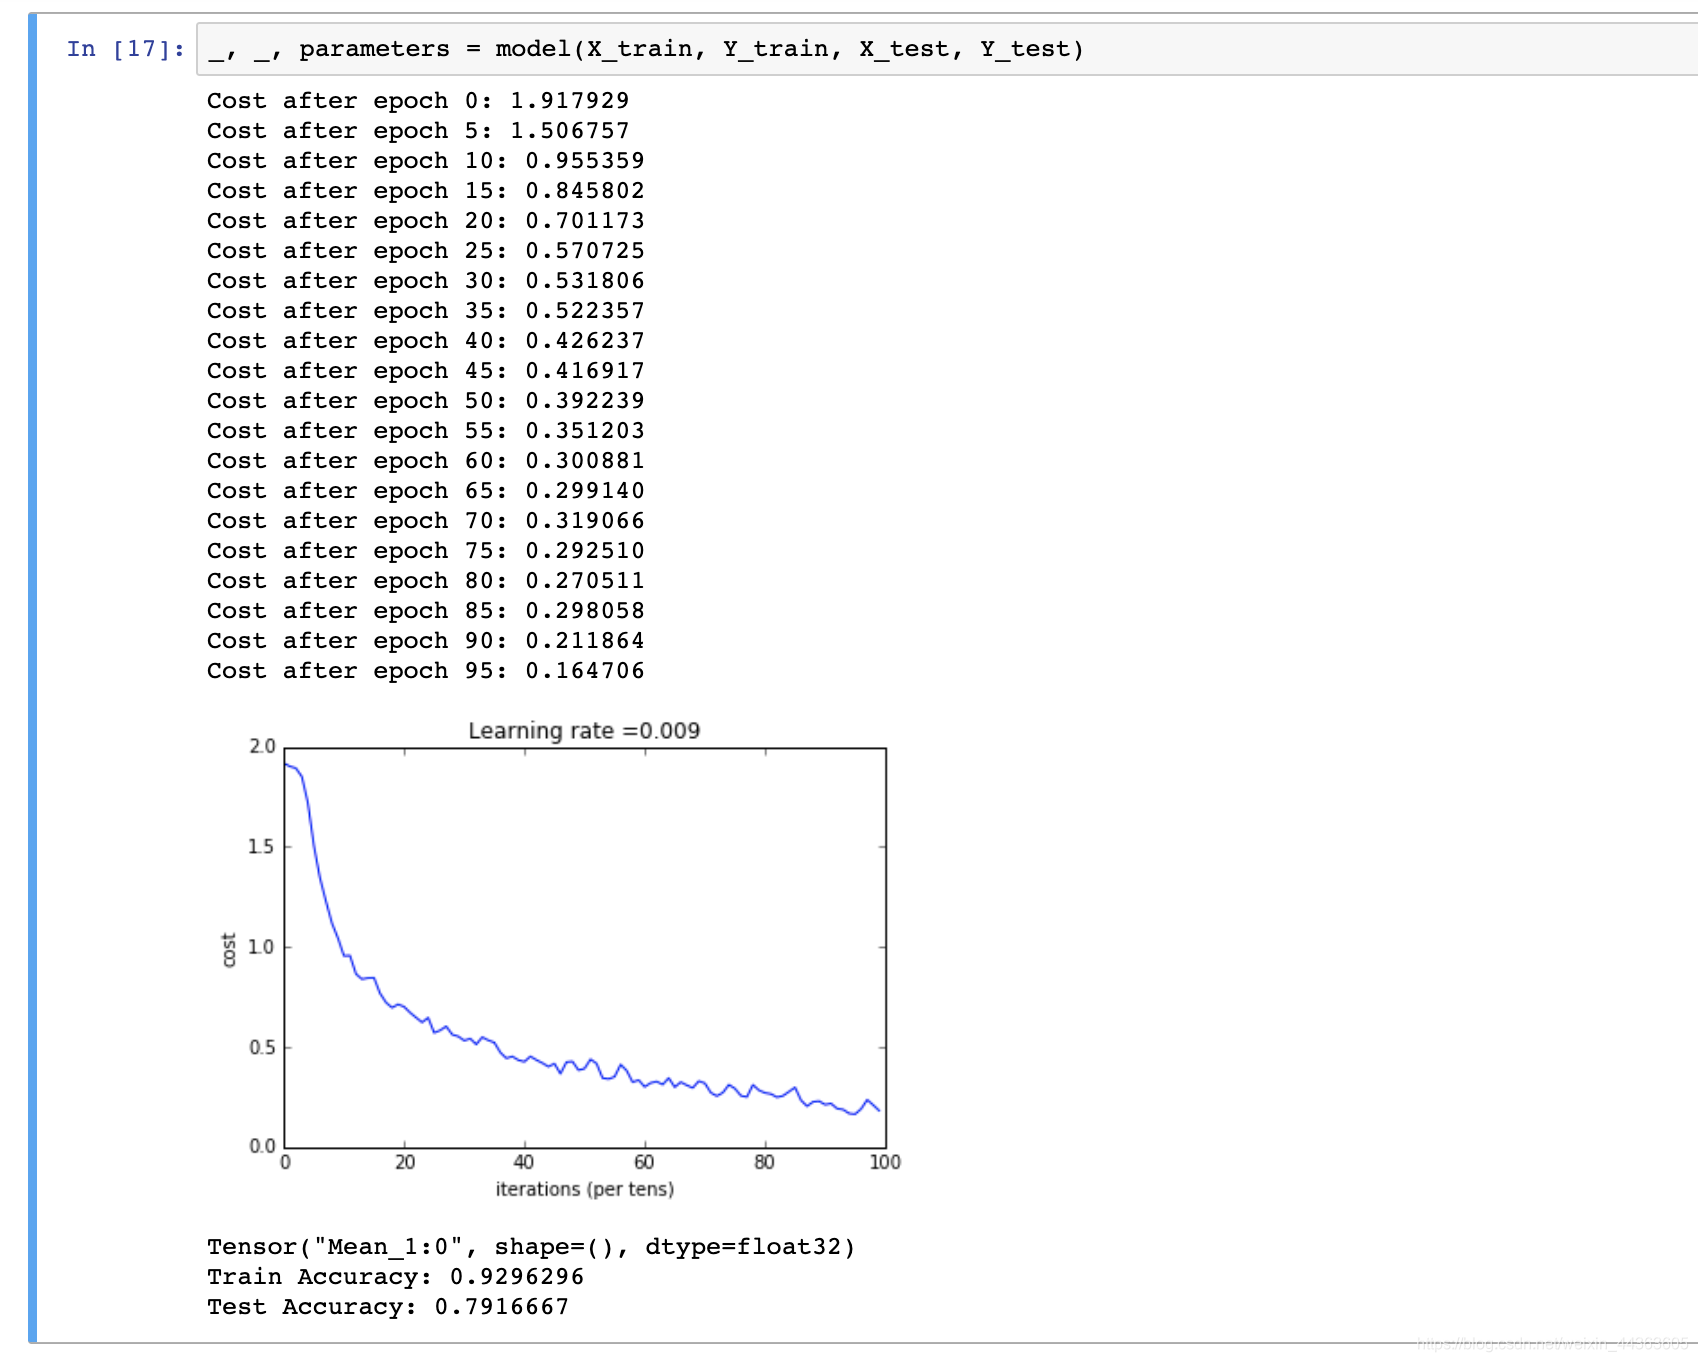This screenshot has height=1362, width=1698.
Task: Click the line 'Cost after epoch 25: 0.570725'
Action: click(426, 251)
